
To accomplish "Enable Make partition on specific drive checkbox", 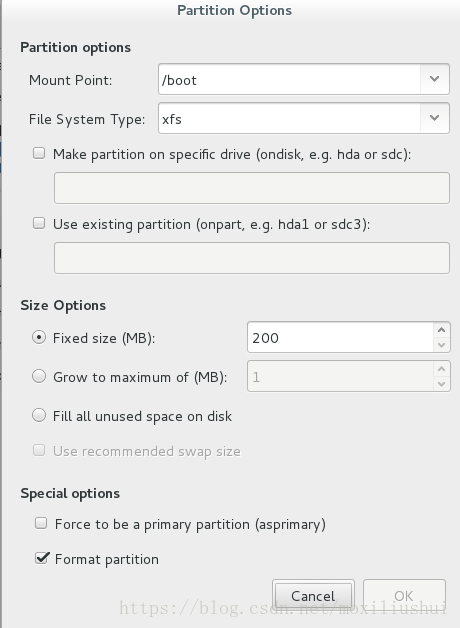I will pos(39,153).
